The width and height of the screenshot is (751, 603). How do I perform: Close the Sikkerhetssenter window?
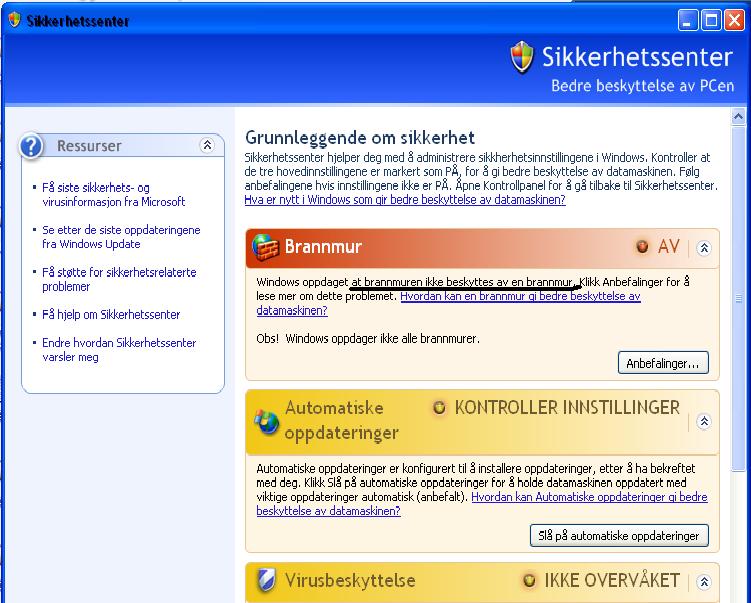[734, 21]
